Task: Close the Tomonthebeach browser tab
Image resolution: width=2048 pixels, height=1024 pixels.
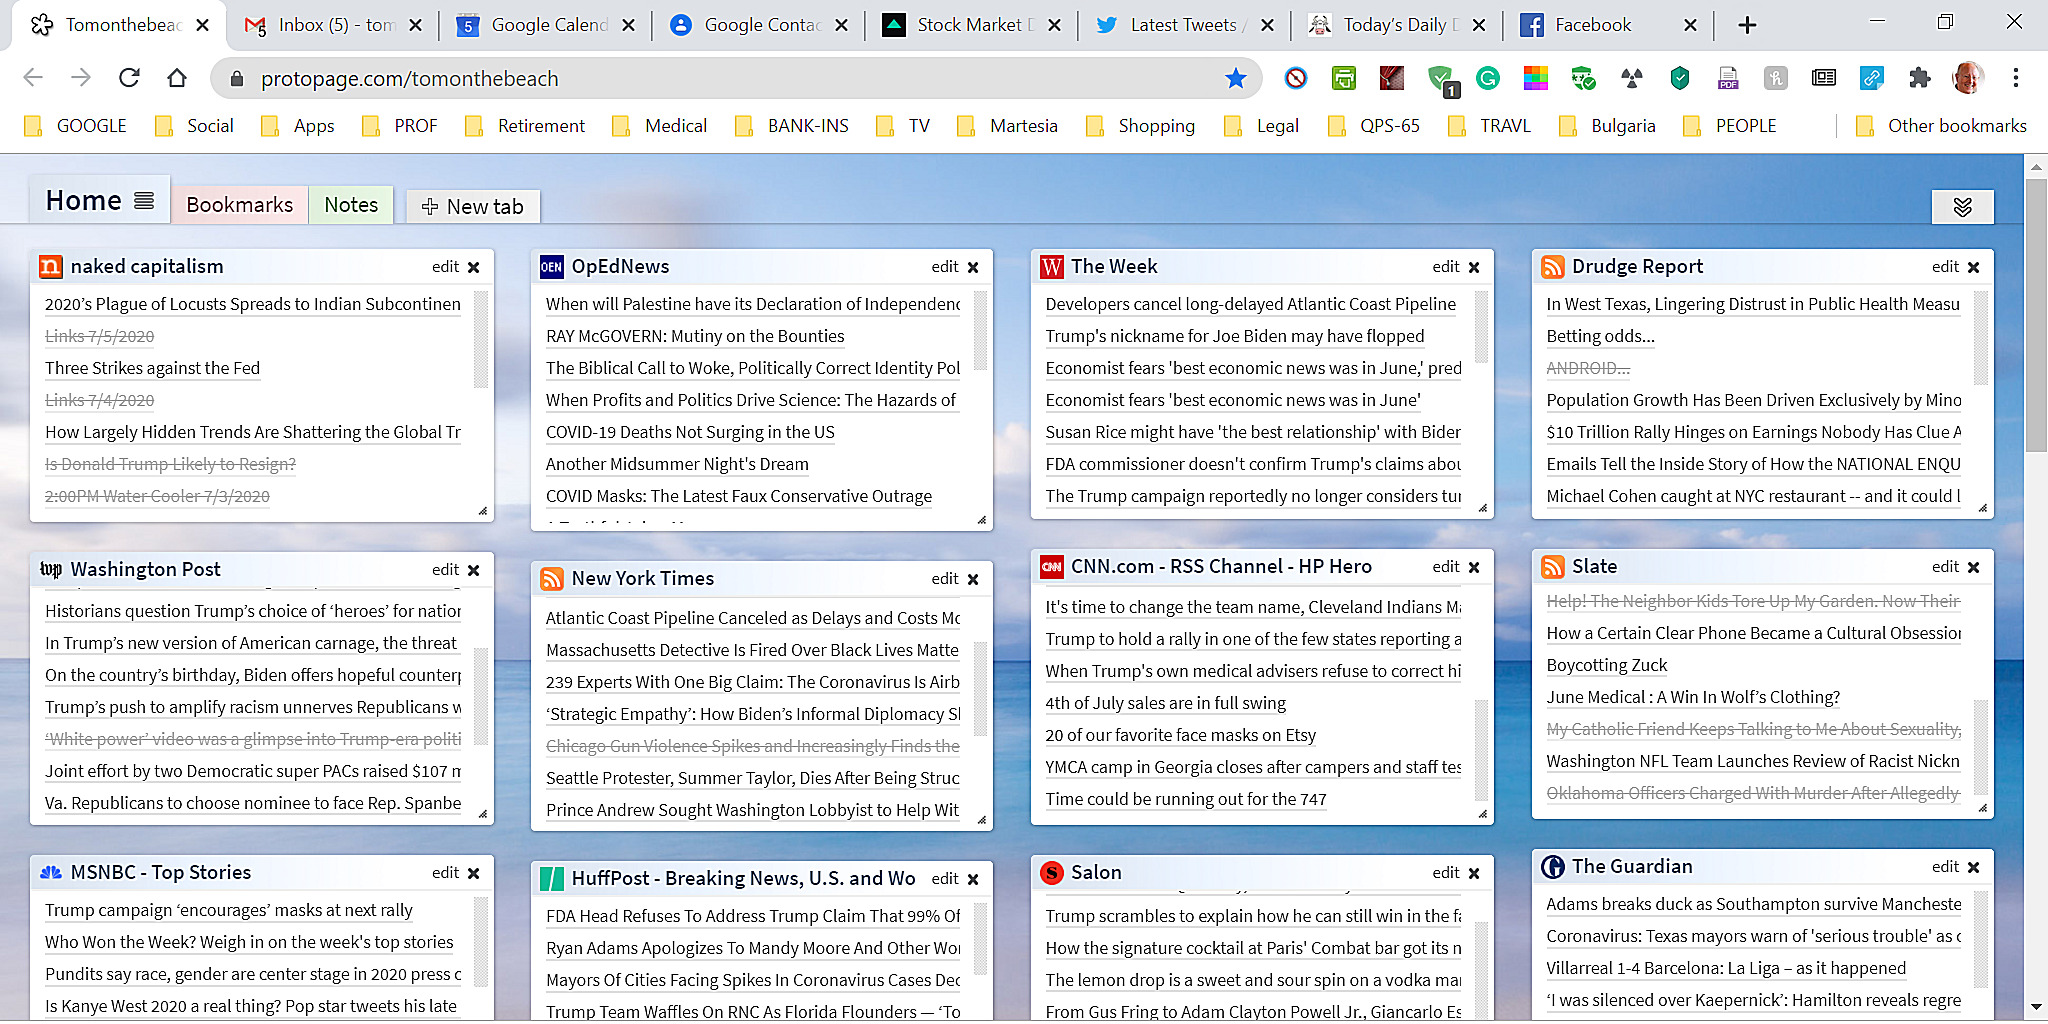Action: click(x=202, y=25)
